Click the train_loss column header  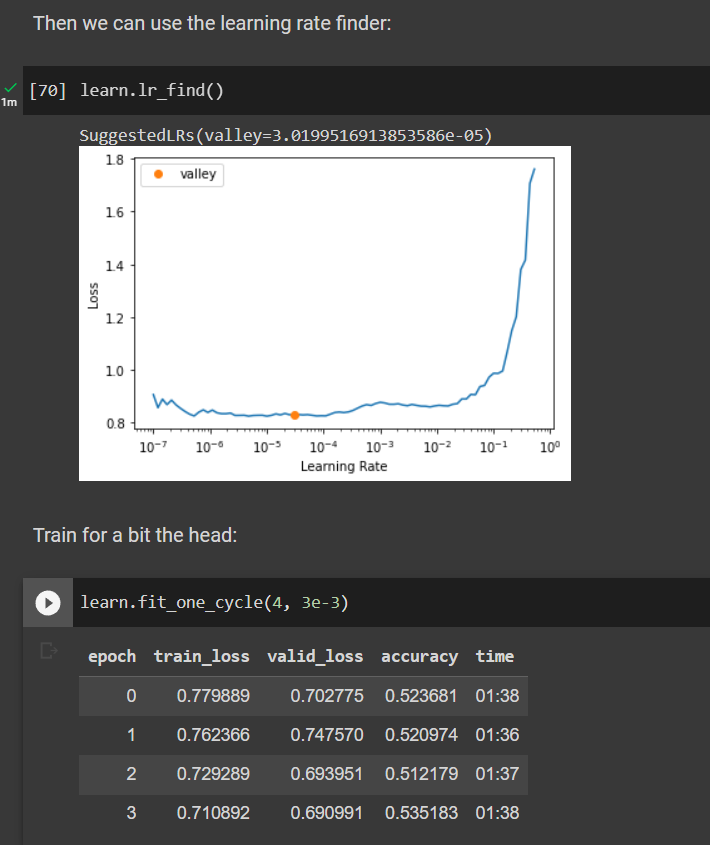[x=201, y=657]
